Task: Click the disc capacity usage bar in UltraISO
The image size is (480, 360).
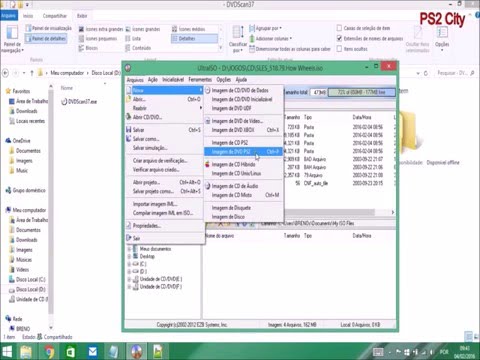Action: coord(362,92)
